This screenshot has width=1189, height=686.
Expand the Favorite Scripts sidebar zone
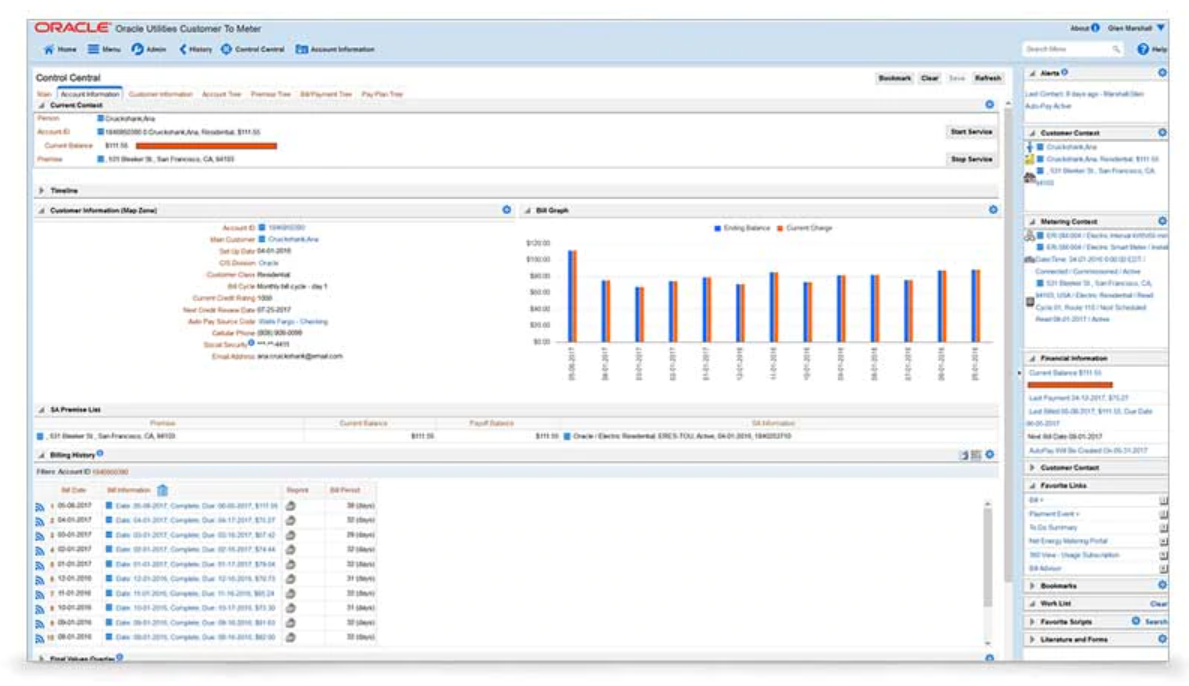tap(1032, 622)
